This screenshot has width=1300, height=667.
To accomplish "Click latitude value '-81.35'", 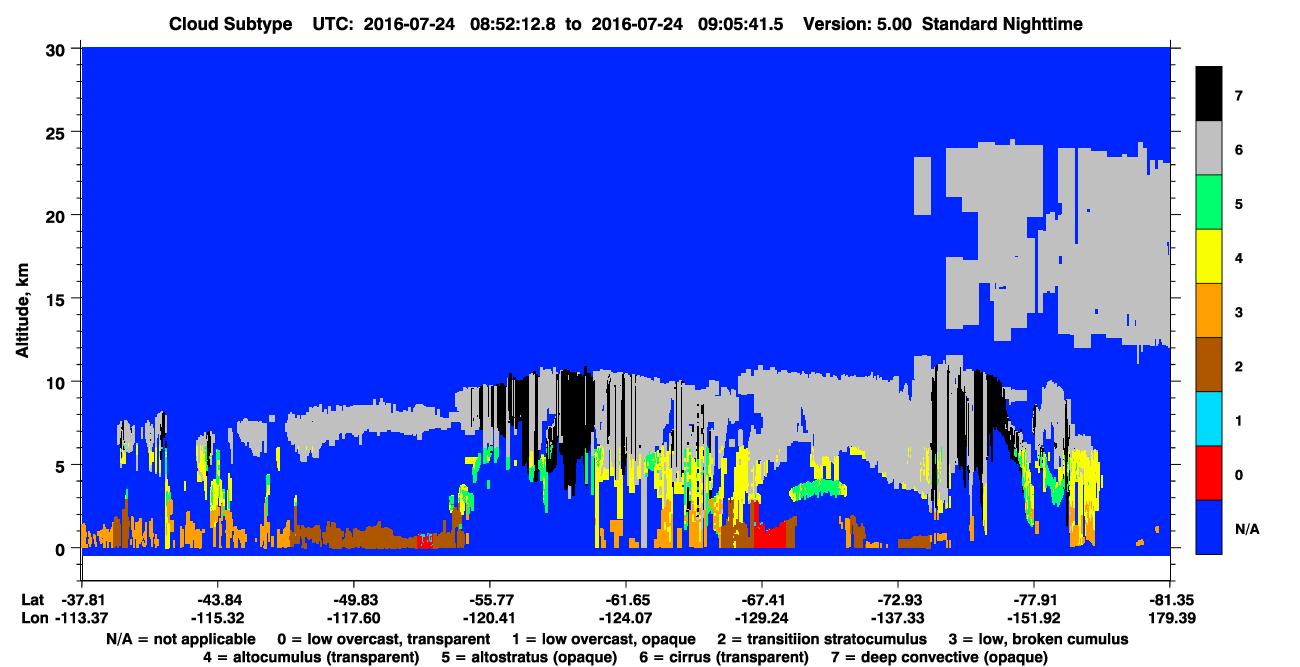I will click(x=1170, y=600).
